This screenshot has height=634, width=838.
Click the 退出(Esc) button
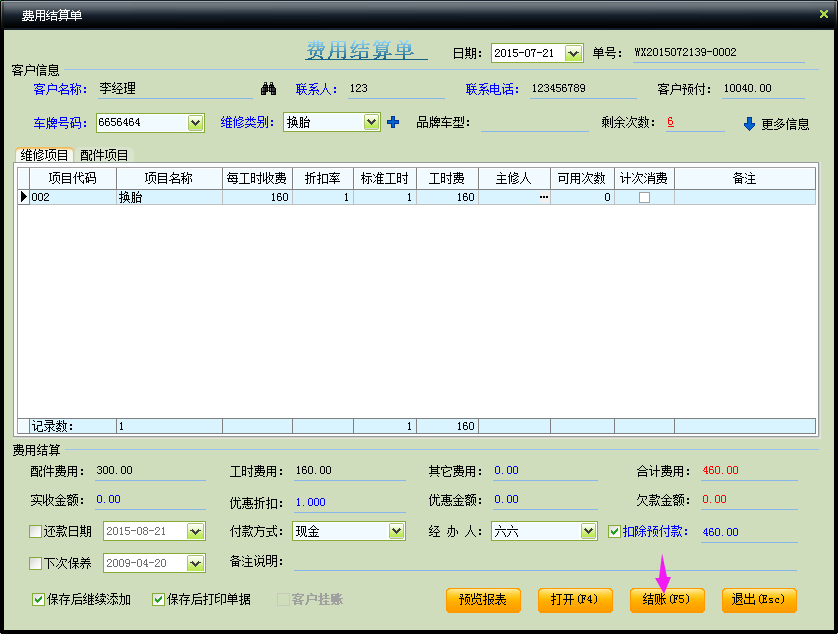759,600
